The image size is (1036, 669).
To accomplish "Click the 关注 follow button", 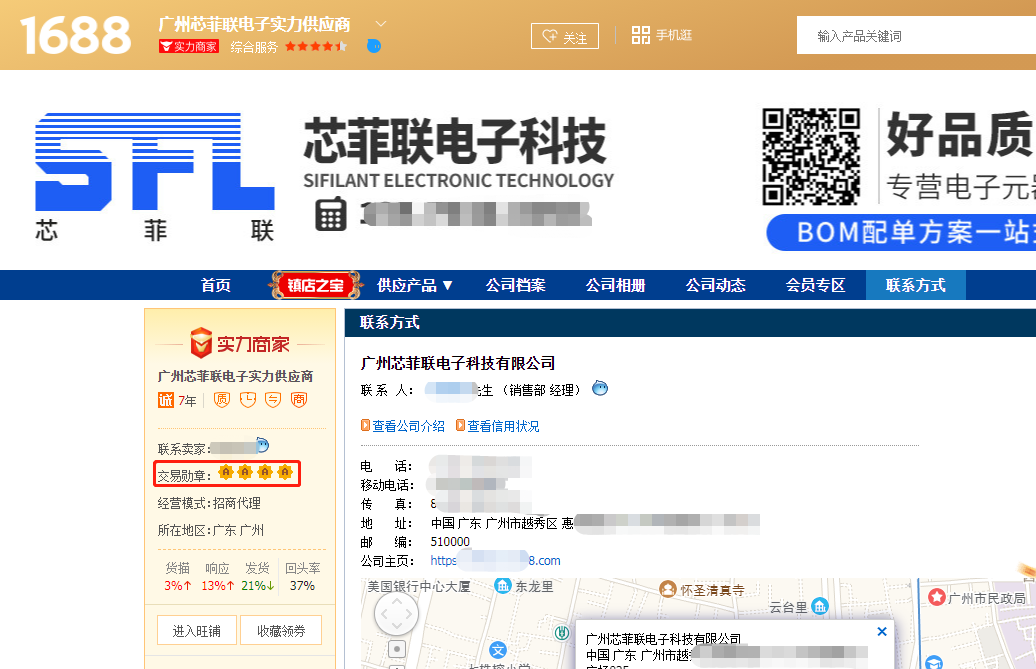I will point(565,36).
